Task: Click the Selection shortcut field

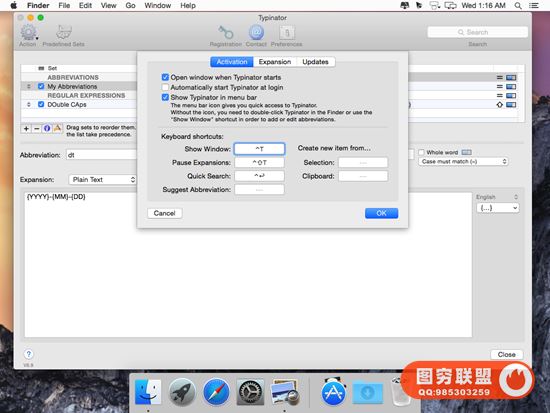Action: [363, 162]
